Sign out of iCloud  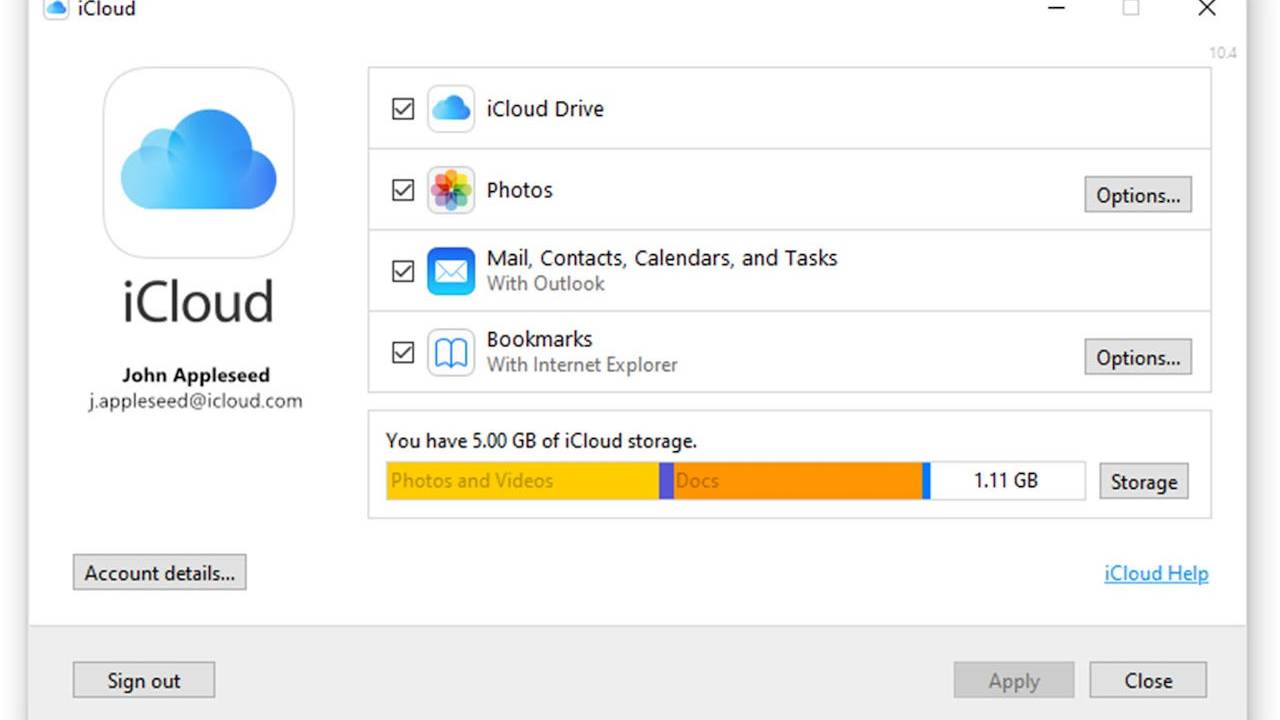click(x=143, y=680)
